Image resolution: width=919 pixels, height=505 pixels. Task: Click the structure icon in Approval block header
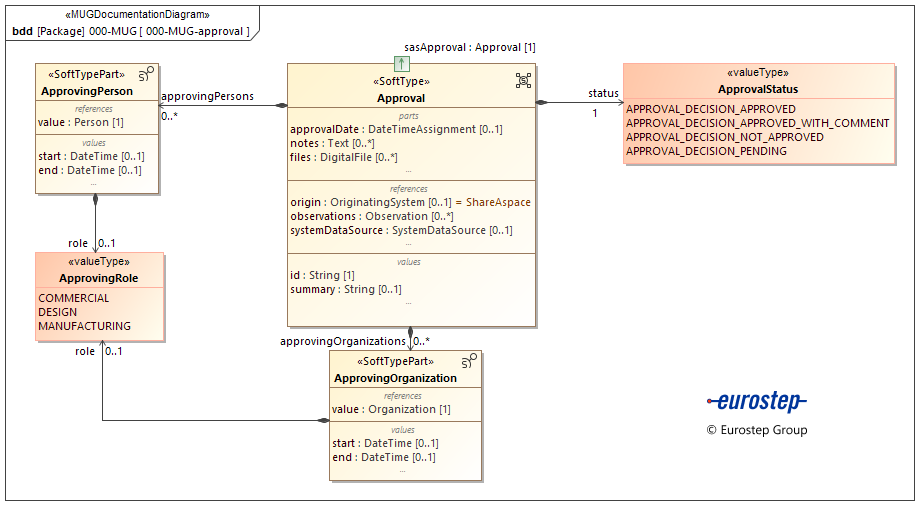click(x=523, y=80)
